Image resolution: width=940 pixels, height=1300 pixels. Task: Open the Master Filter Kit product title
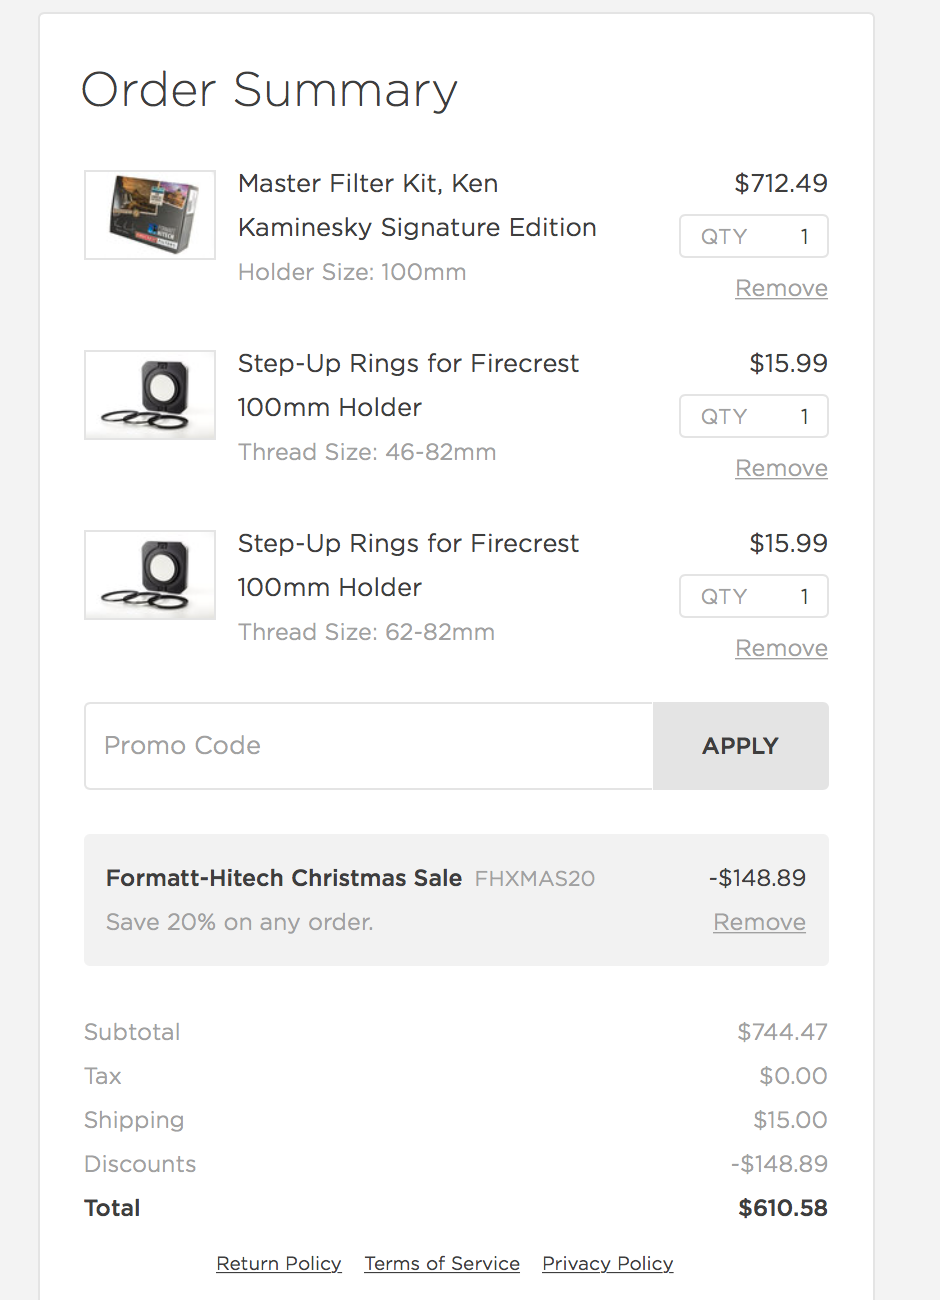pyautogui.click(x=417, y=205)
